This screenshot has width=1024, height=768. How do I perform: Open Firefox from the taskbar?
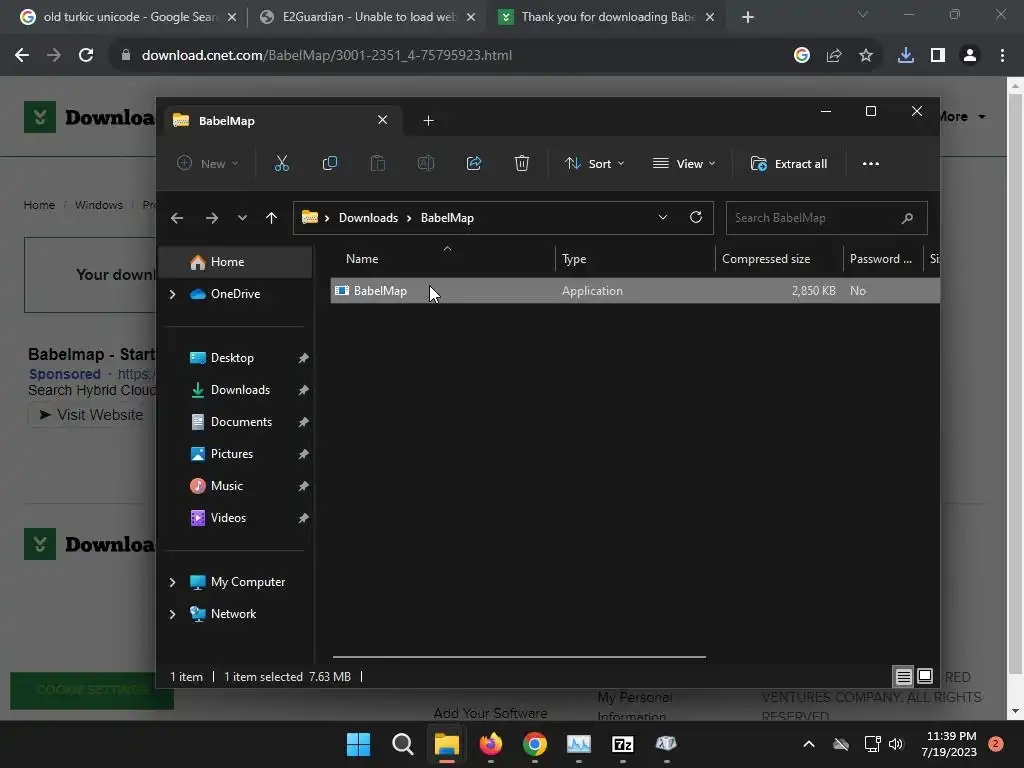click(x=491, y=744)
